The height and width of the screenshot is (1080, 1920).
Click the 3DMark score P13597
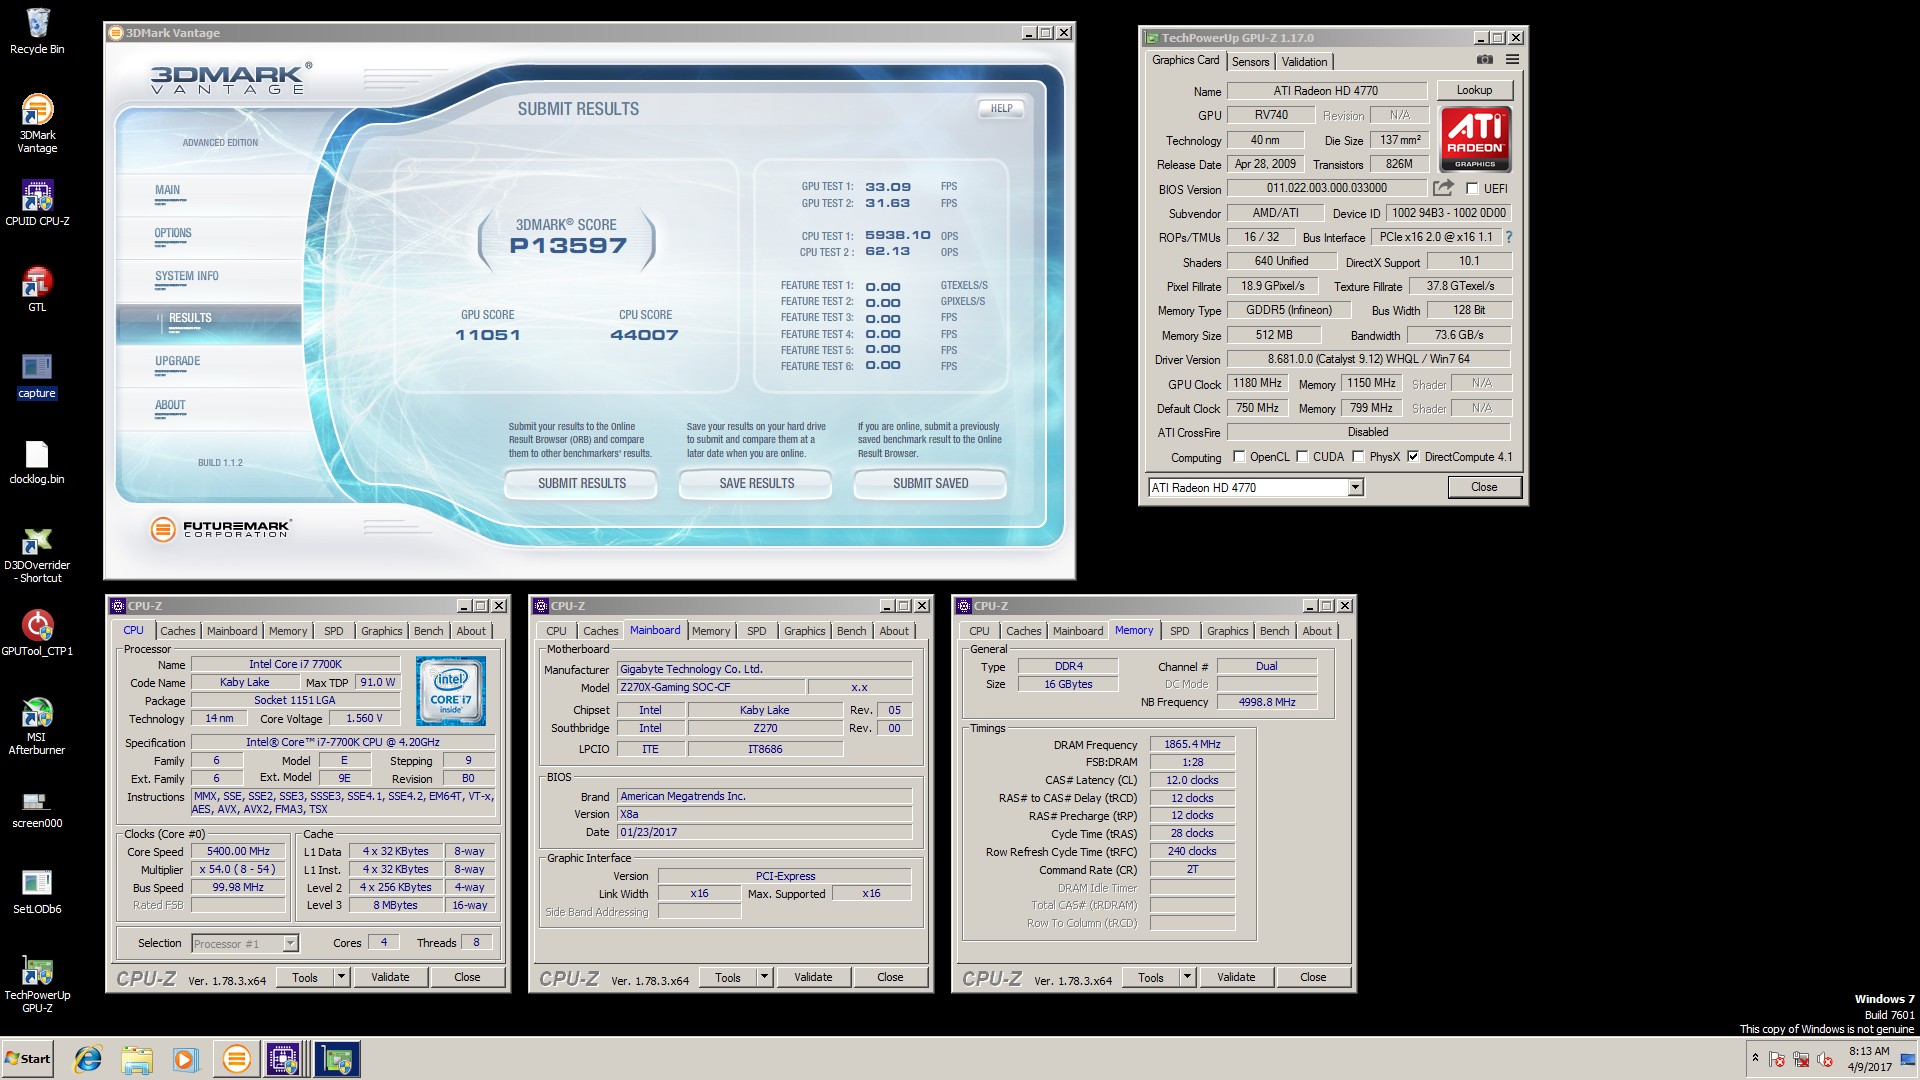point(568,245)
